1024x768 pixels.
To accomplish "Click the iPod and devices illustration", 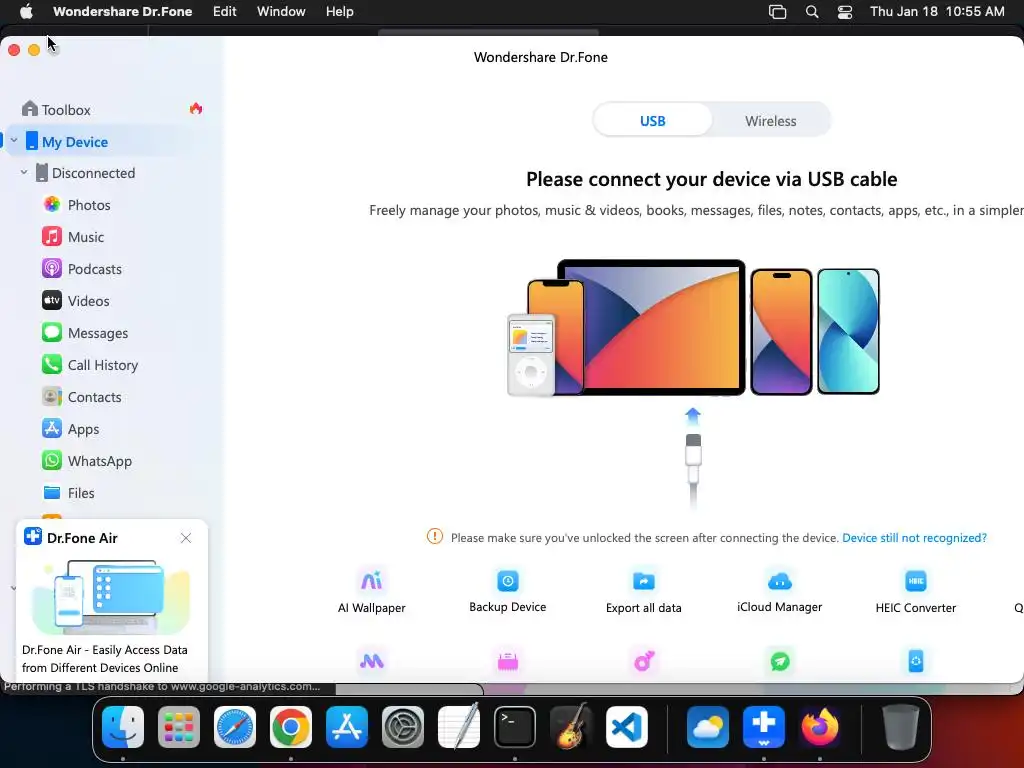I will [x=693, y=328].
